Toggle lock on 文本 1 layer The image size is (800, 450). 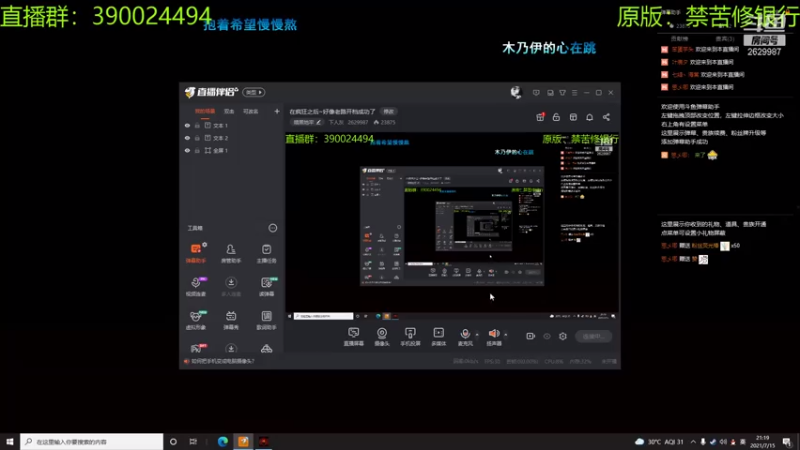coord(197,126)
